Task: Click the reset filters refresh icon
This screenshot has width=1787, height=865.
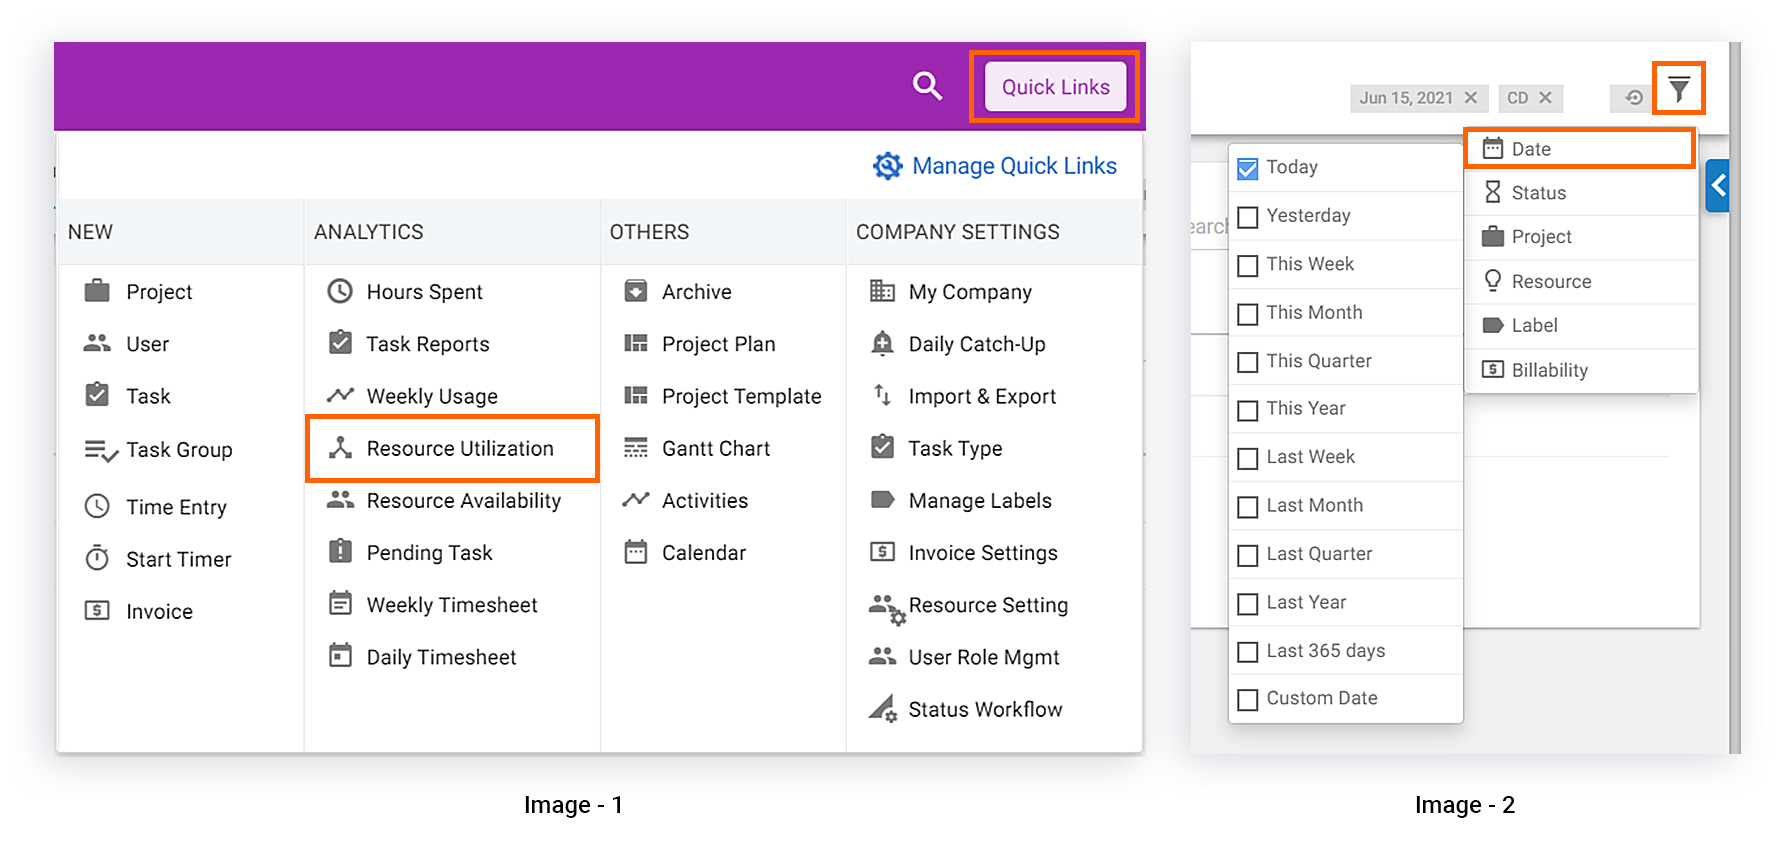Action: click(1634, 97)
